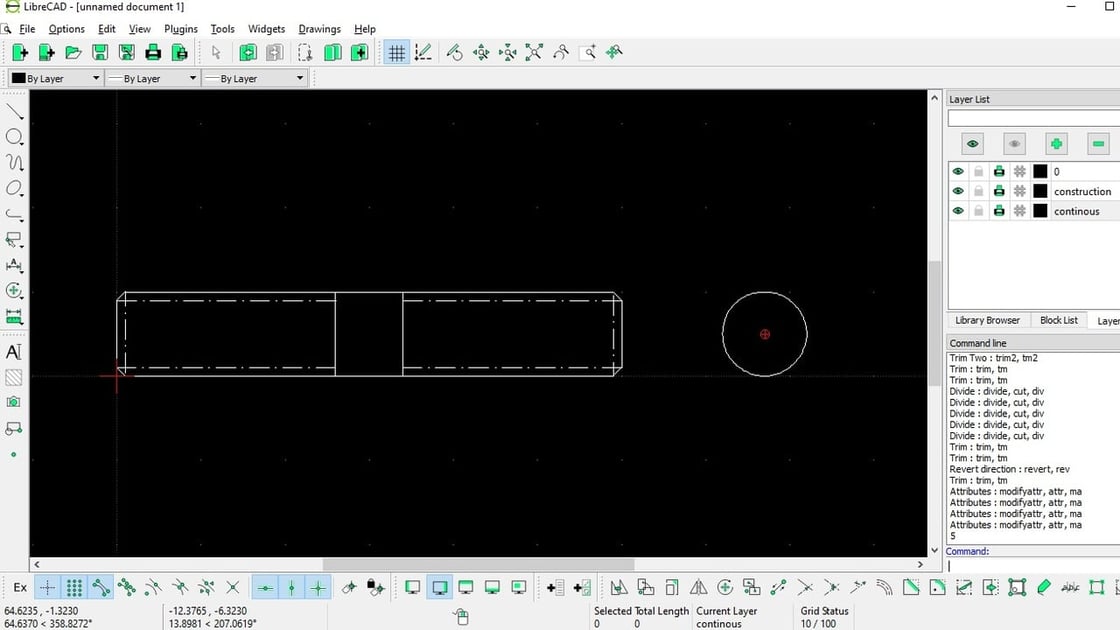Click the Zoom In magnifier icon
The image size is (1120, 630).
481,51
